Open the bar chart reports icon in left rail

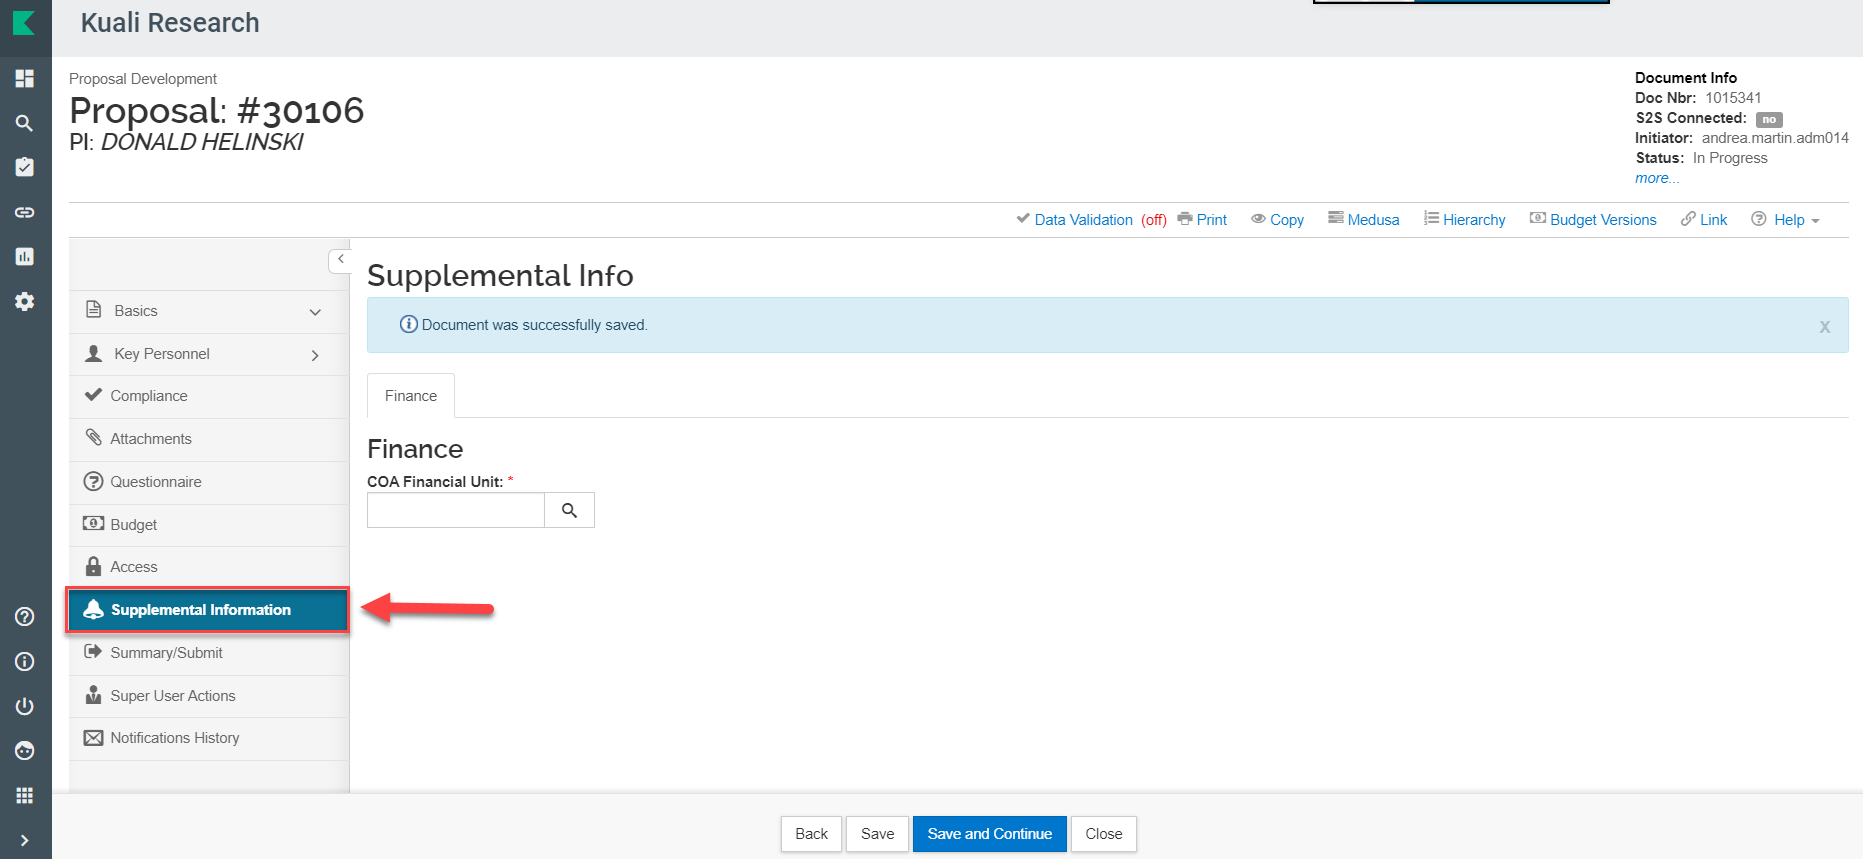25,257
